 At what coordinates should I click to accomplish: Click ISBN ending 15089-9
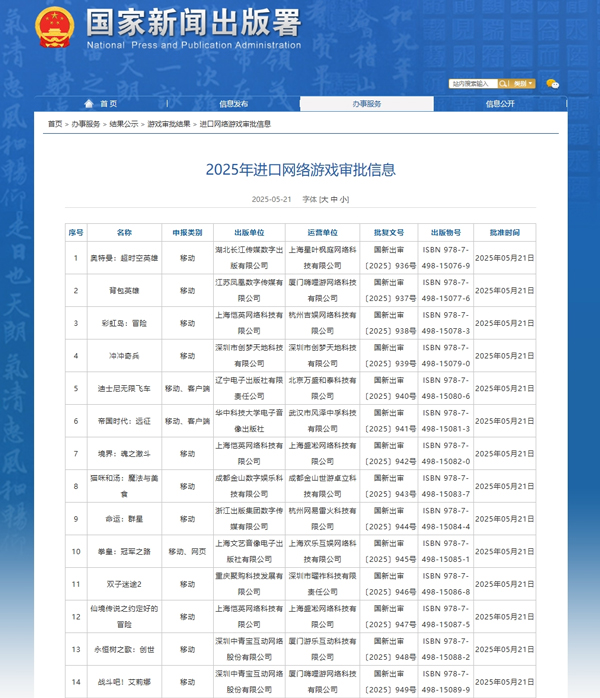(446, 682)
